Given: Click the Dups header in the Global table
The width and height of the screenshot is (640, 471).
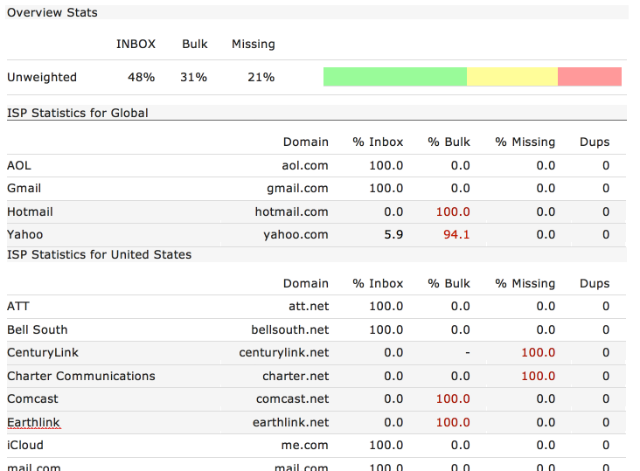Looking at the screenshot, I should pos(595,142).
